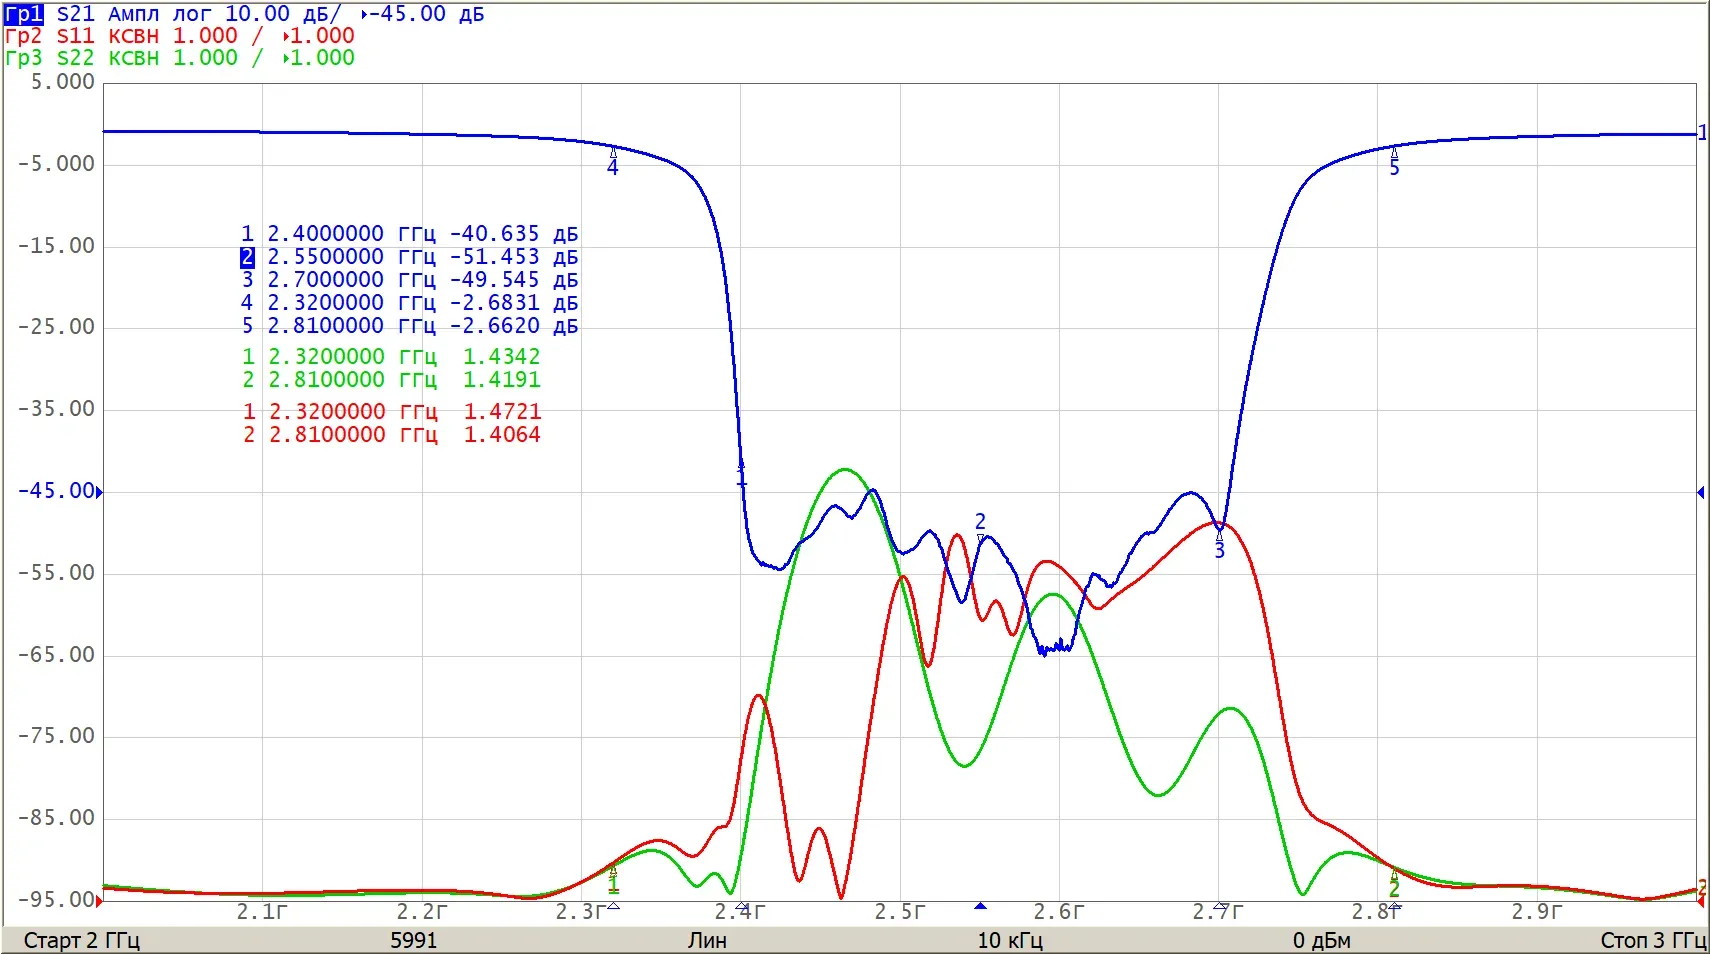Image resolution: width=1710 pixels, height=954 pixels.
Task: Click blue marker 3 near 2.7 GHz
Action: point(1219,544)
